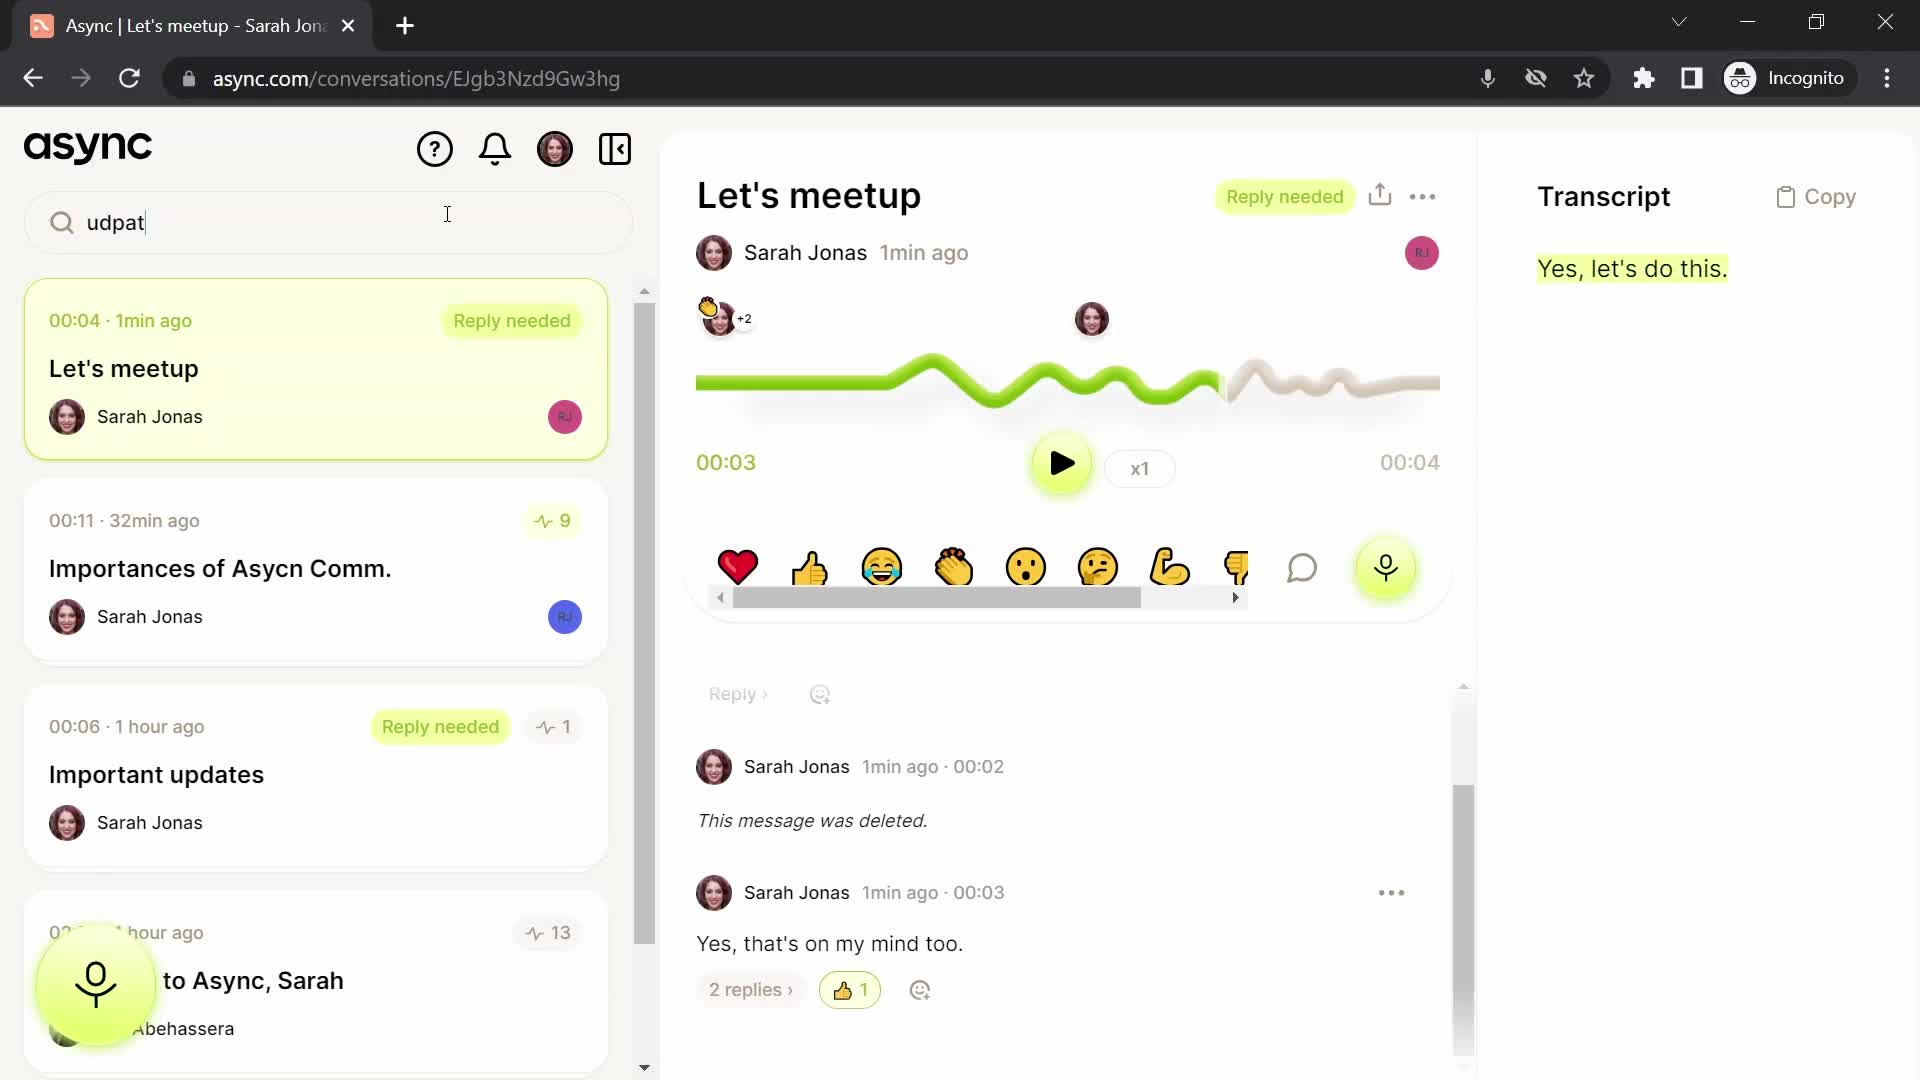Expand the audio waveform scroll left
Image resolution: width=1920 pixels, height=1080 pixels.
(721, 599)
